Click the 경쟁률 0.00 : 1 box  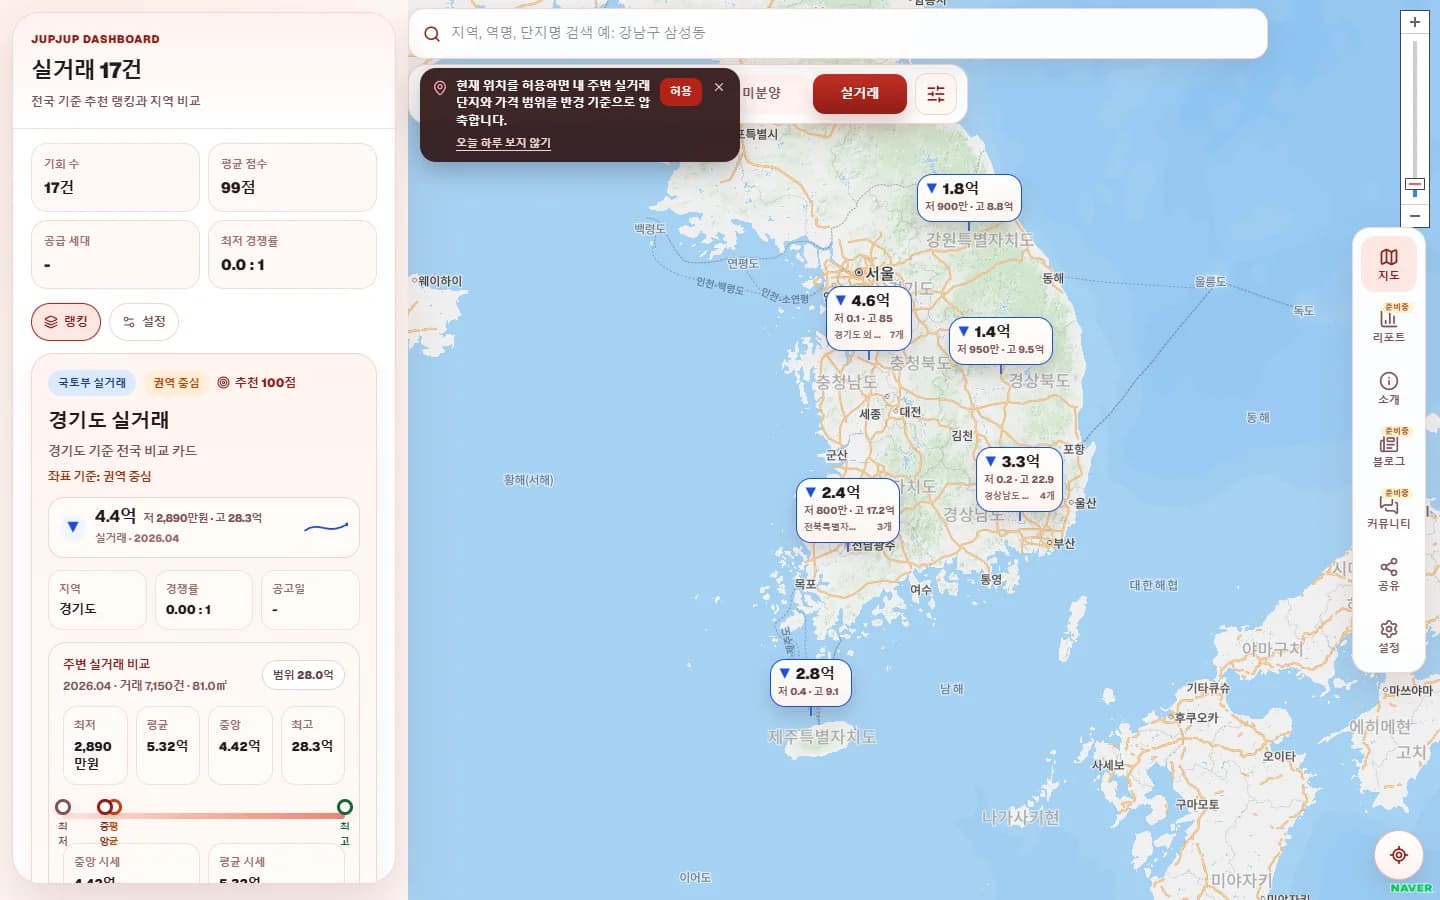tap(204, 599)
